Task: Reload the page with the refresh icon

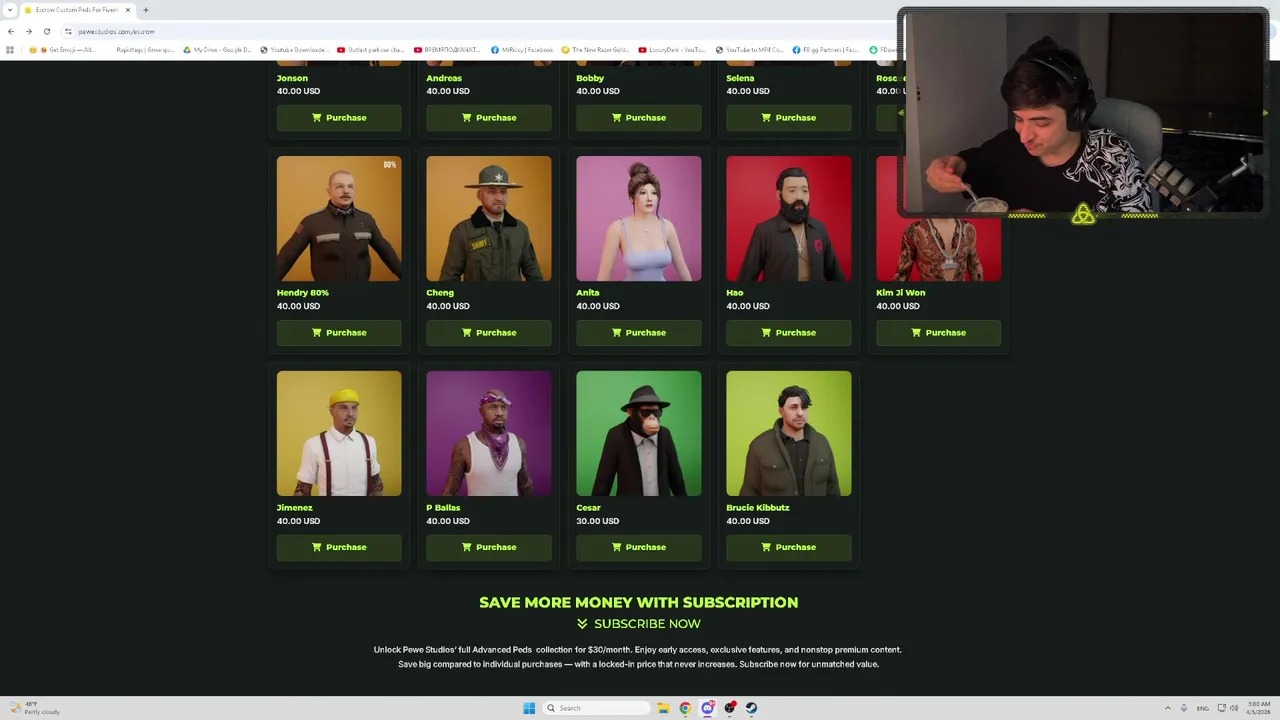Action: (x=47, y=31)
